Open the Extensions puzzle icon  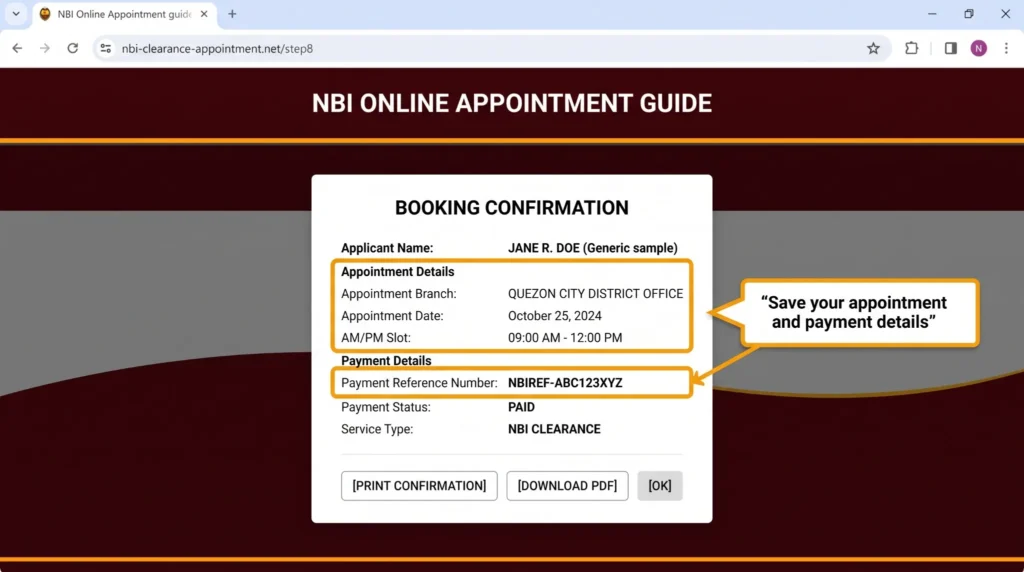[911, 48]
